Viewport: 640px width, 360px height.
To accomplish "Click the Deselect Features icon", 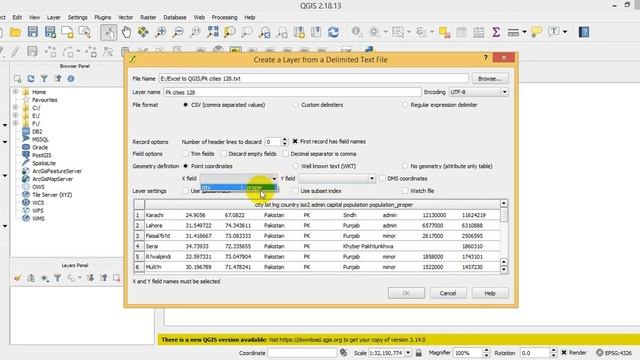I will click(x=444, y=32).
